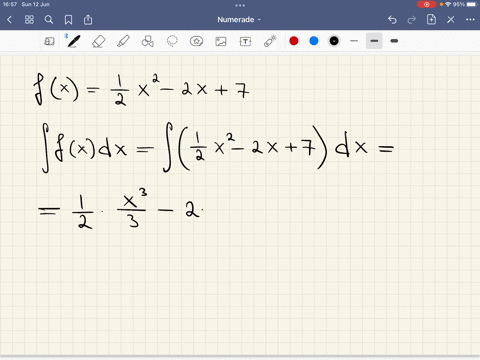Select the Lasso selection tool
480x360 pixels.
pyautogui.click(x=172, y=41)
